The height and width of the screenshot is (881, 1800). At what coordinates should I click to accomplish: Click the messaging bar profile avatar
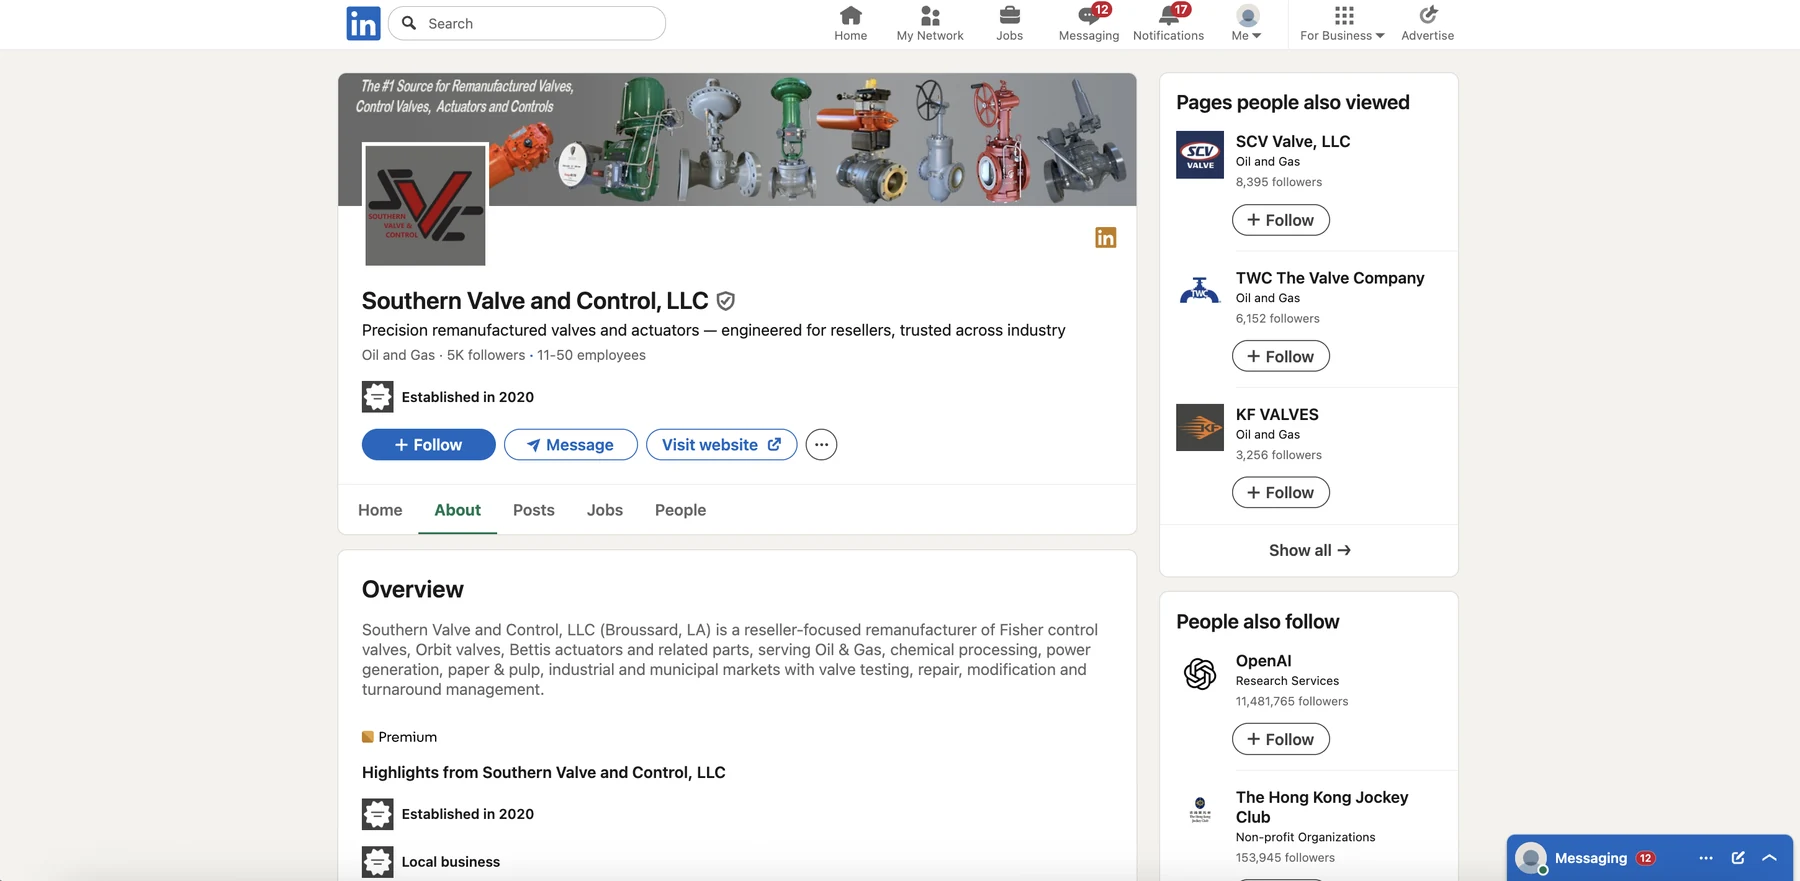click(1531, 858)
